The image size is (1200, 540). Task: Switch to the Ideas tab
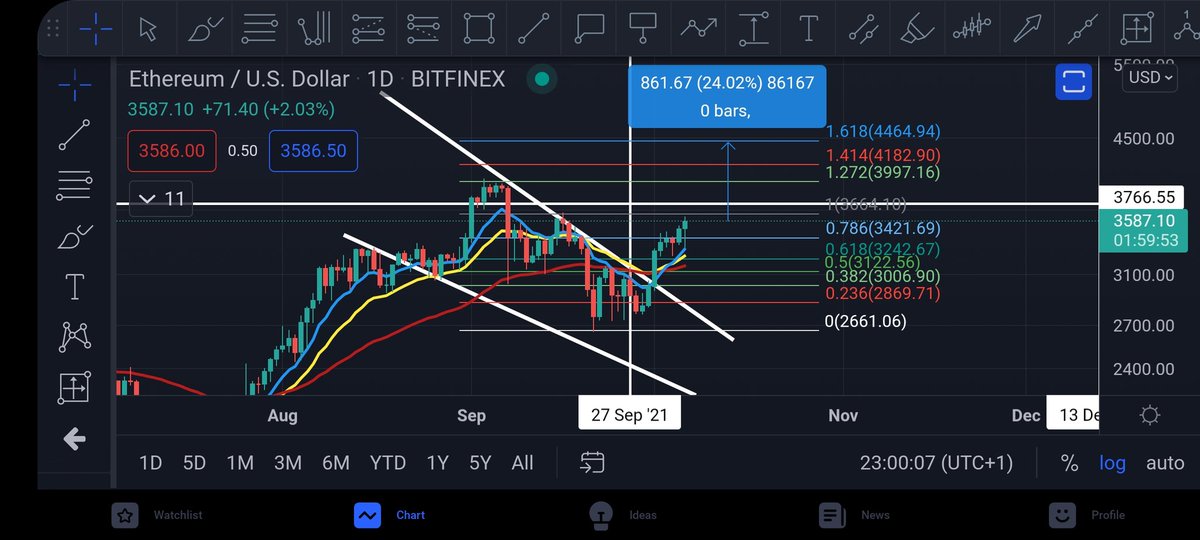622,515
